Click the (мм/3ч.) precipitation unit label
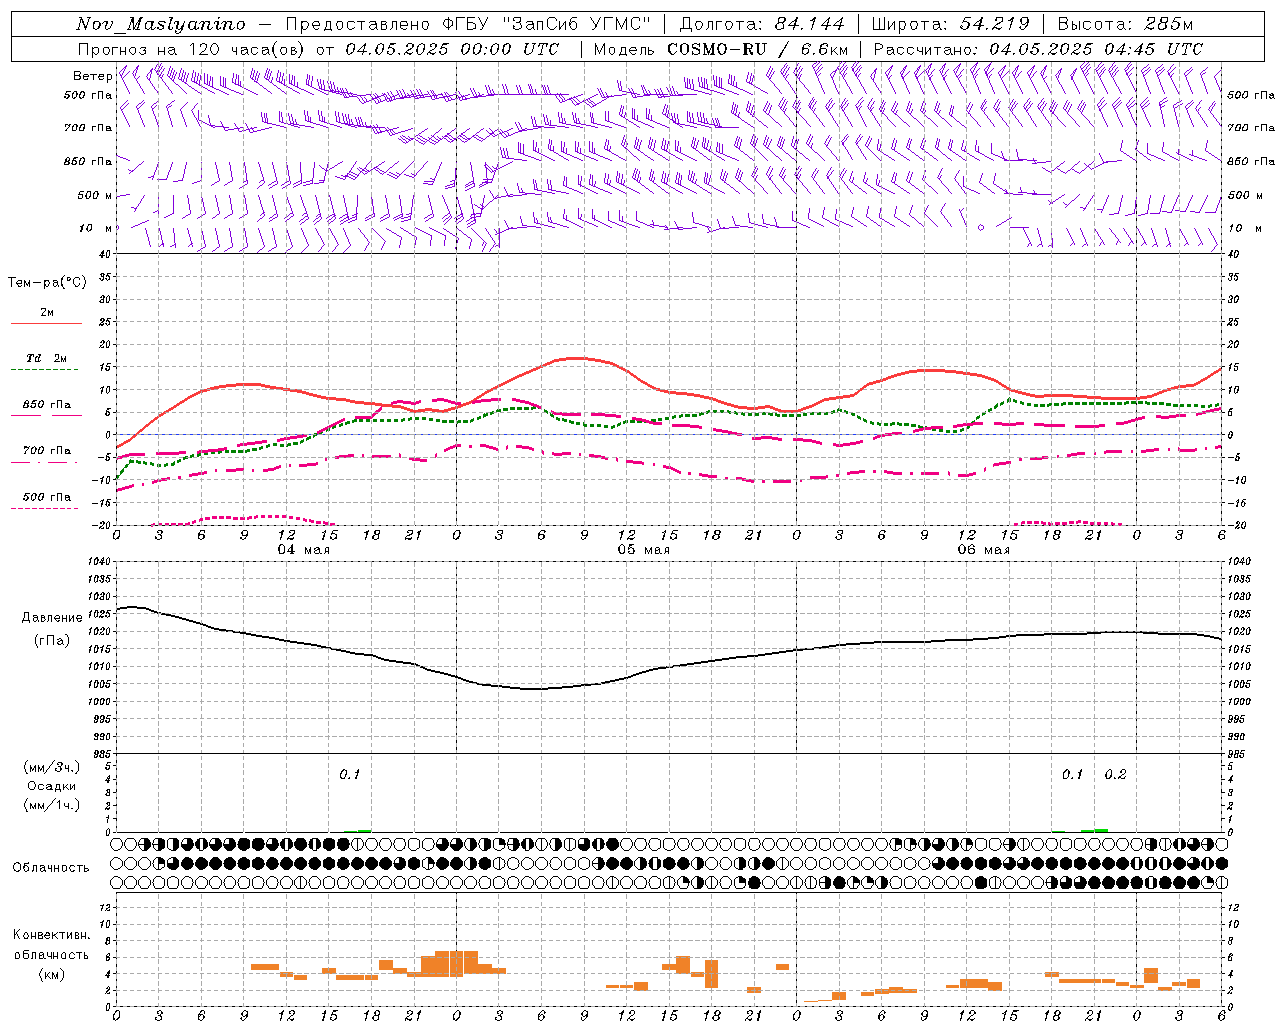Viewport: 1280px width, 1024px height. coord(52,767)
